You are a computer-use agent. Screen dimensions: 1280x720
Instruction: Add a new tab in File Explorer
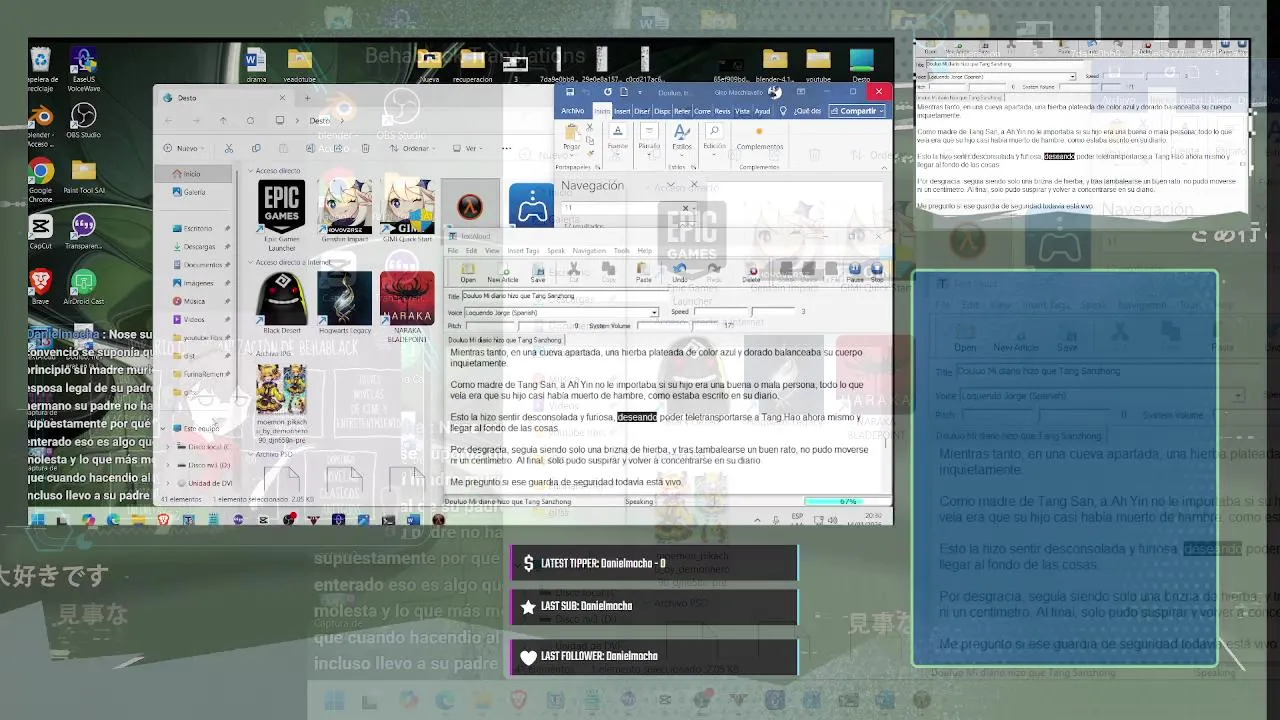(306, 98)
